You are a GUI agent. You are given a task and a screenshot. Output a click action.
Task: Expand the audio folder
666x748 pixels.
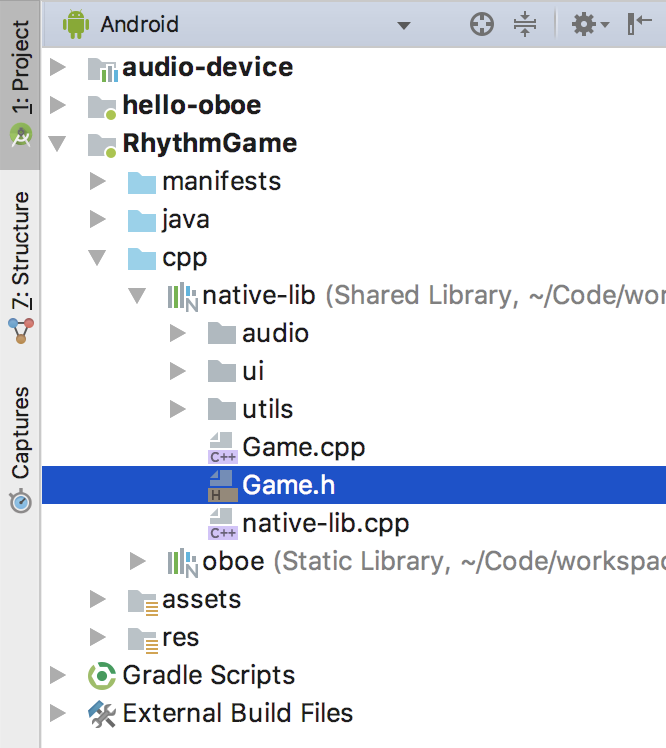[x=178, y=334]
